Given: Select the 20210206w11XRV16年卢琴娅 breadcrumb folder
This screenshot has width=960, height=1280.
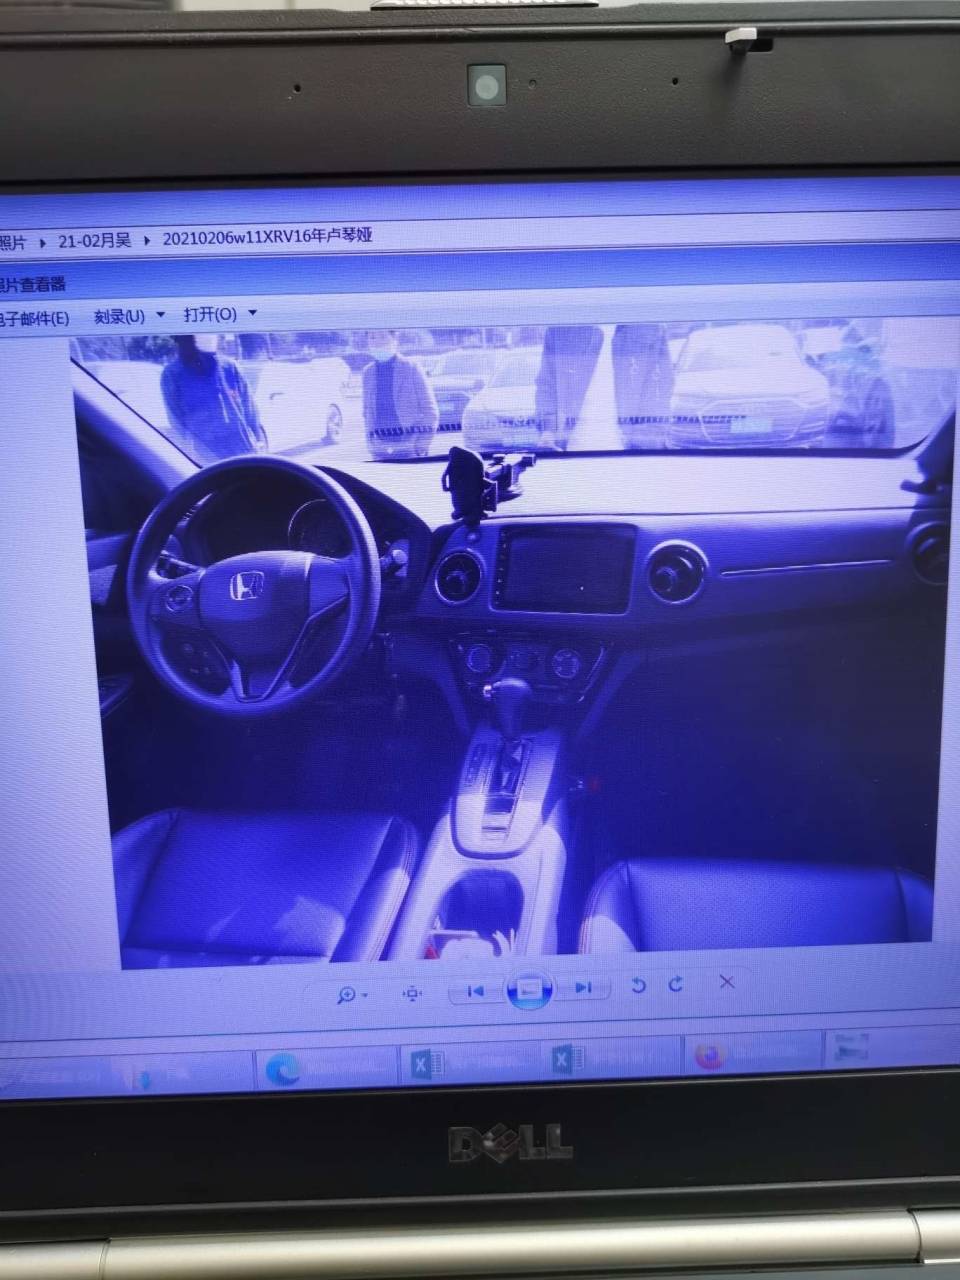Looking at the screenshot, I should tap(267, 237).
